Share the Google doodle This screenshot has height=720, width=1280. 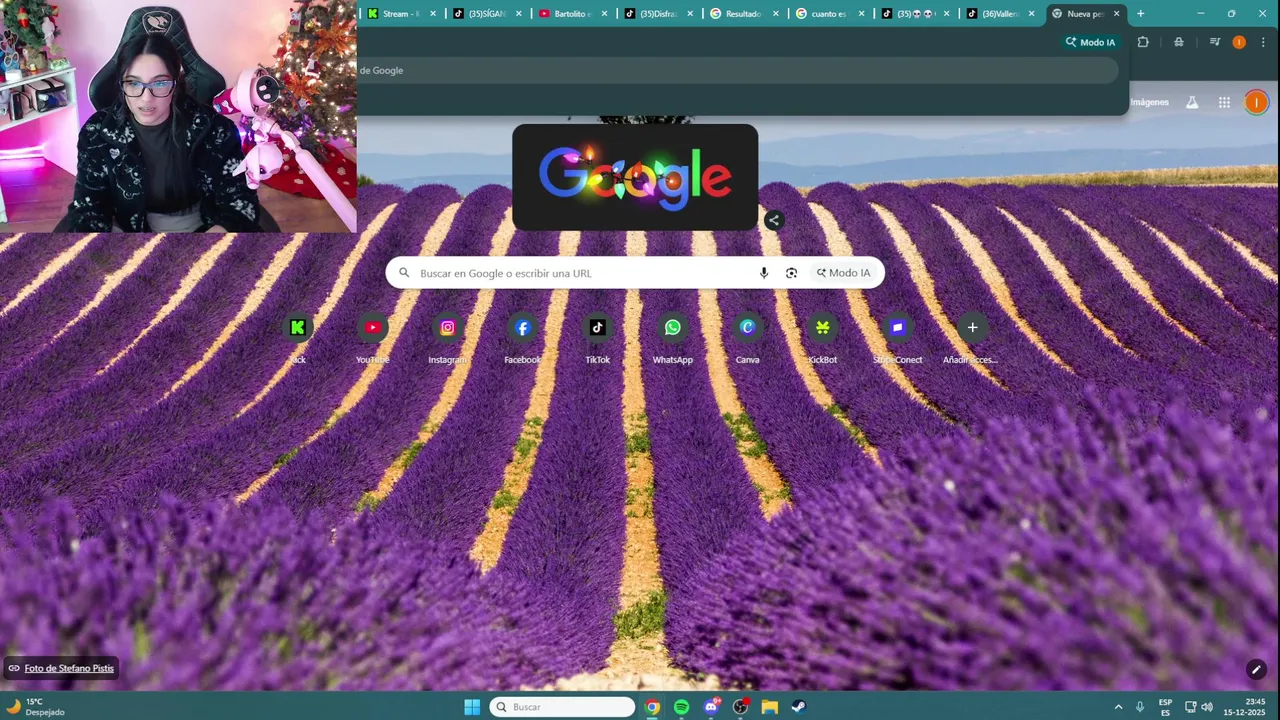(x=773, y=220)
